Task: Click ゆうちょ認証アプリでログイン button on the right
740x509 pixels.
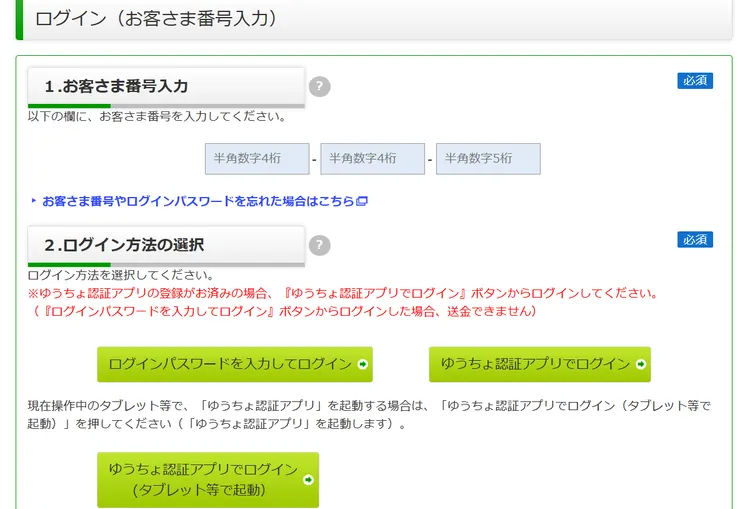Action: pyautogui.click(x=540, y=364)
